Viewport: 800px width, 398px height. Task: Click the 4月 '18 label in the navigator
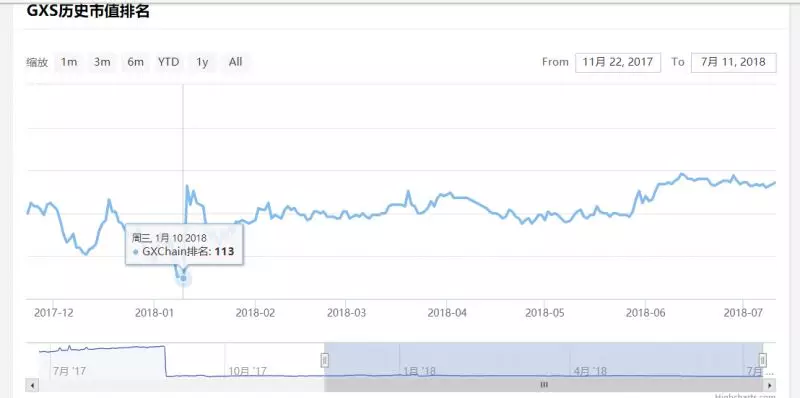tap(590, 371)
